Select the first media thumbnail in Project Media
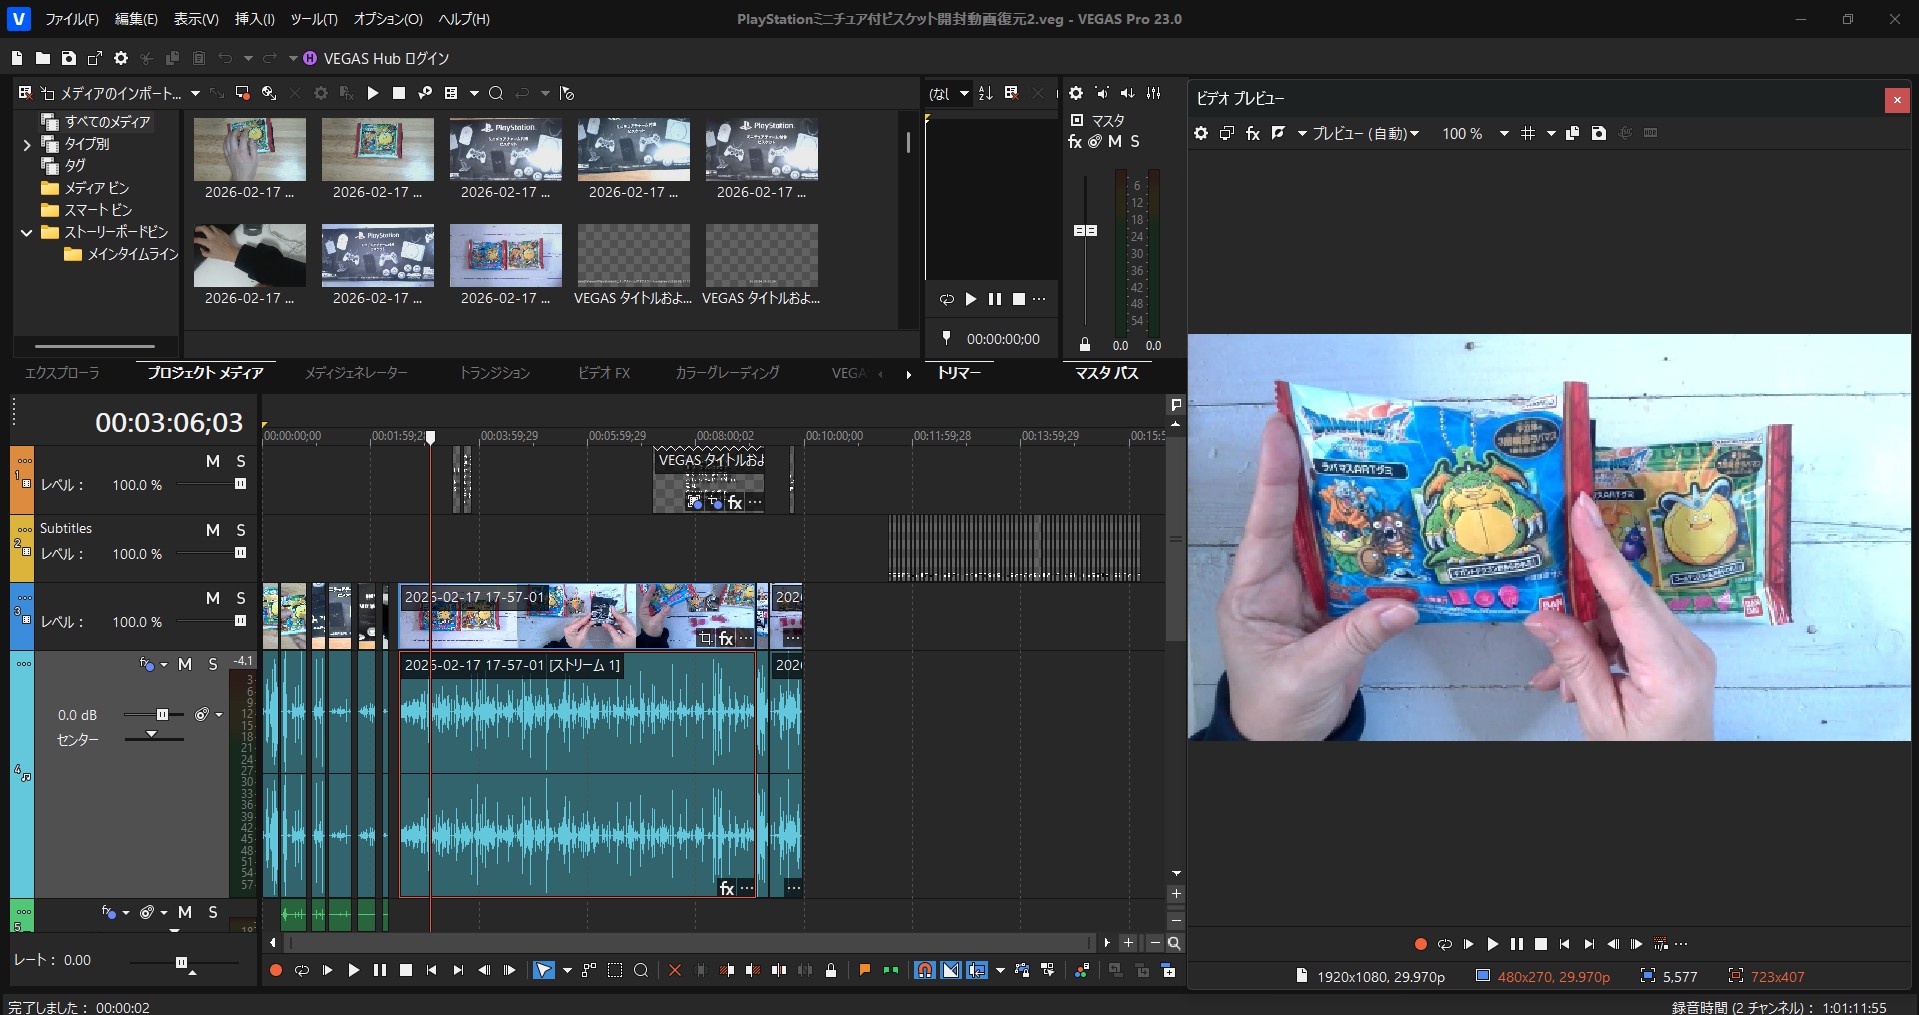The height and width of the screenshot is (1015, 1919). click(249, 150)
